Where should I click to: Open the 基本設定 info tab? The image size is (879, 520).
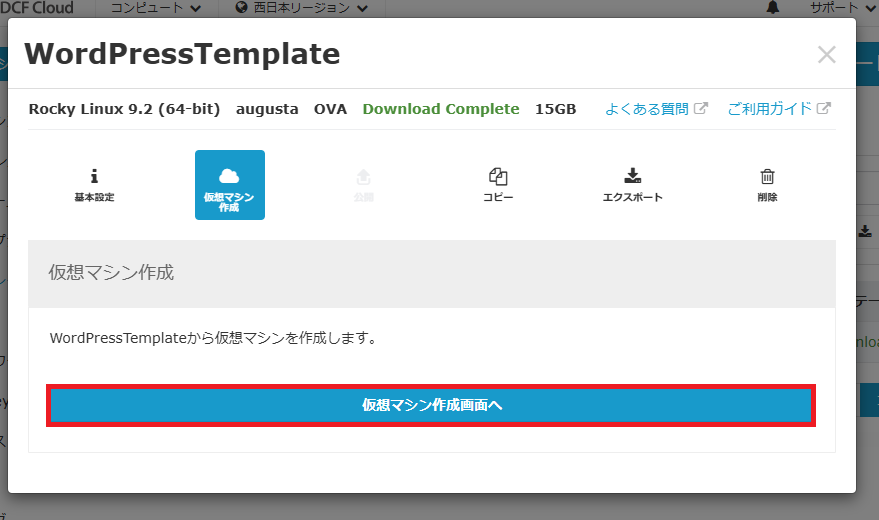[94, 185]
